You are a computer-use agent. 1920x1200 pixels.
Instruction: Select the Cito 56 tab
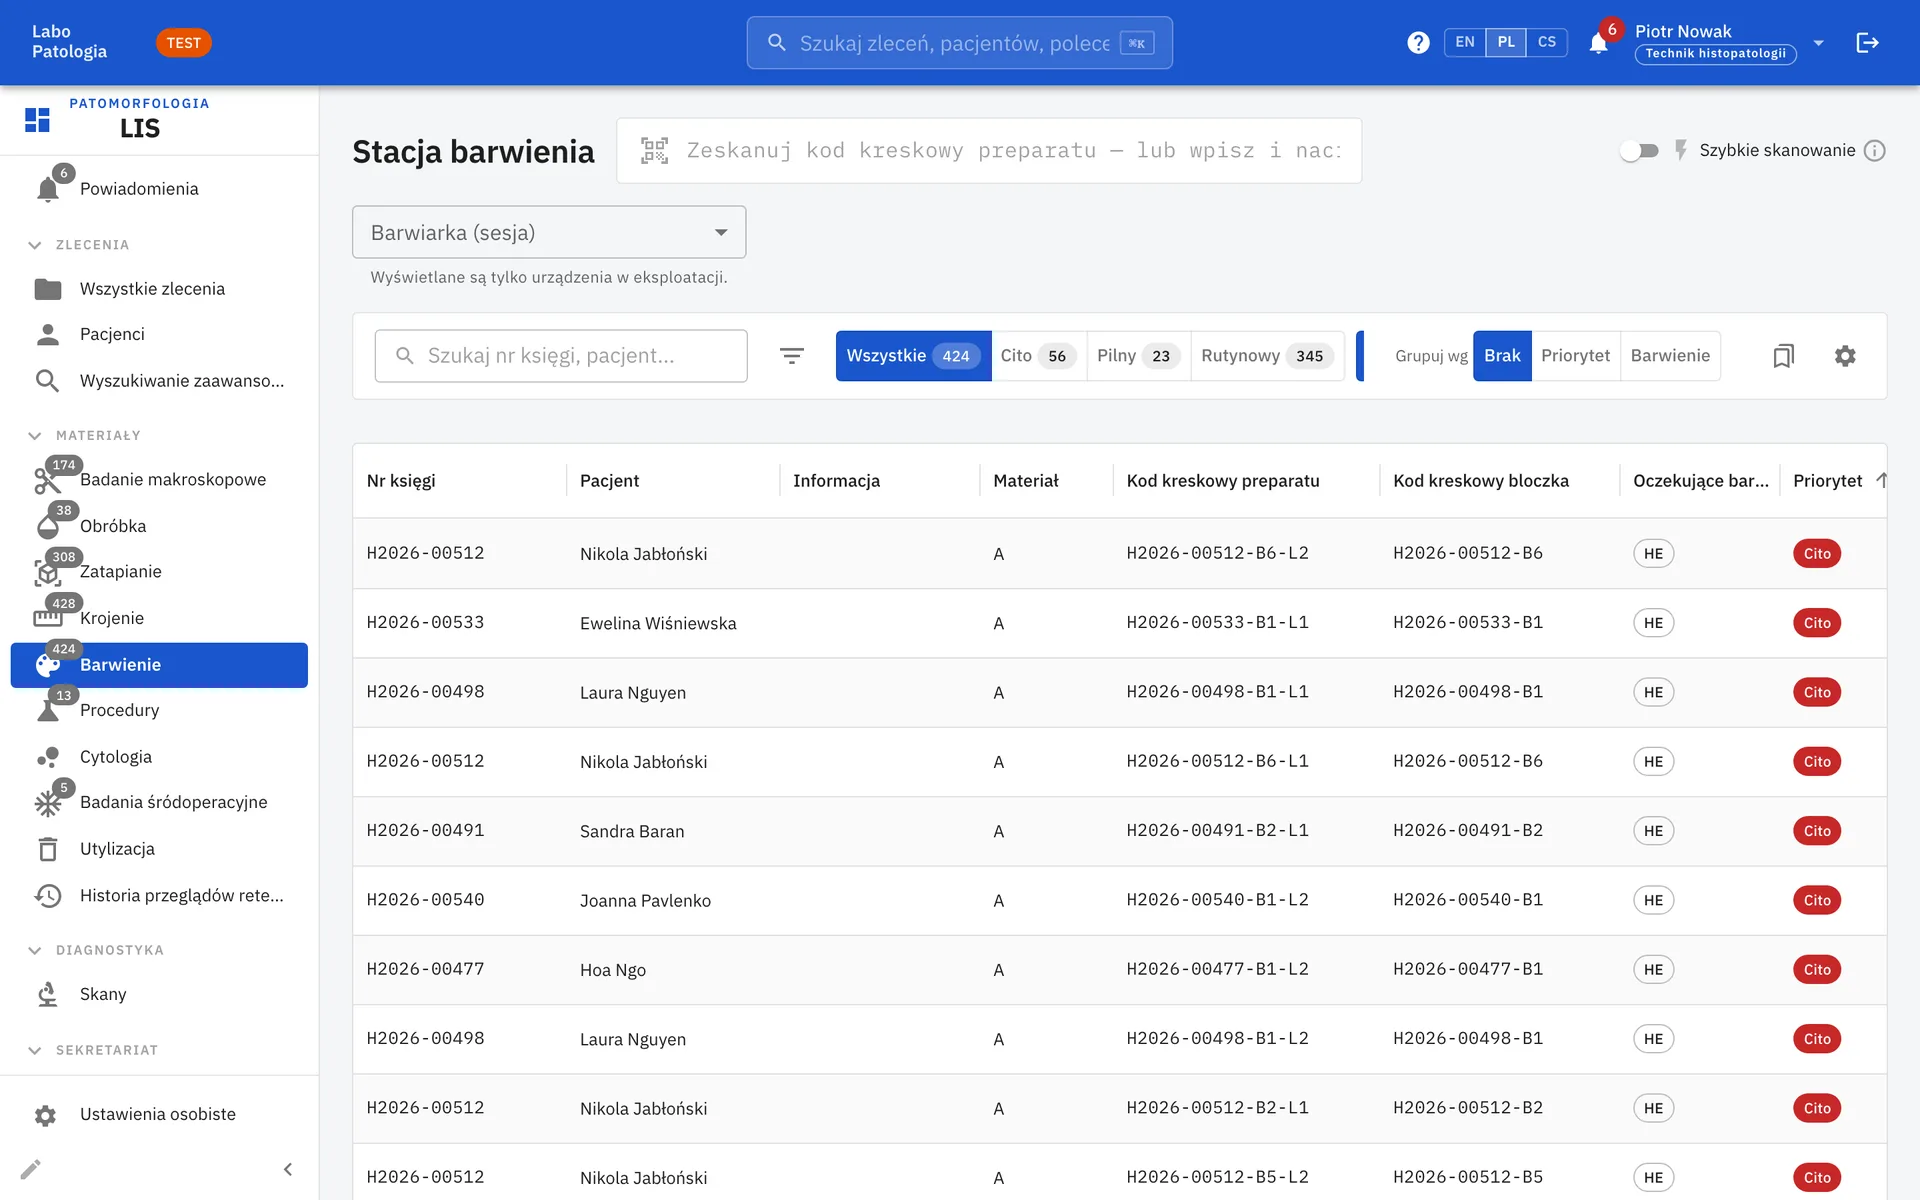[1038, 356]
